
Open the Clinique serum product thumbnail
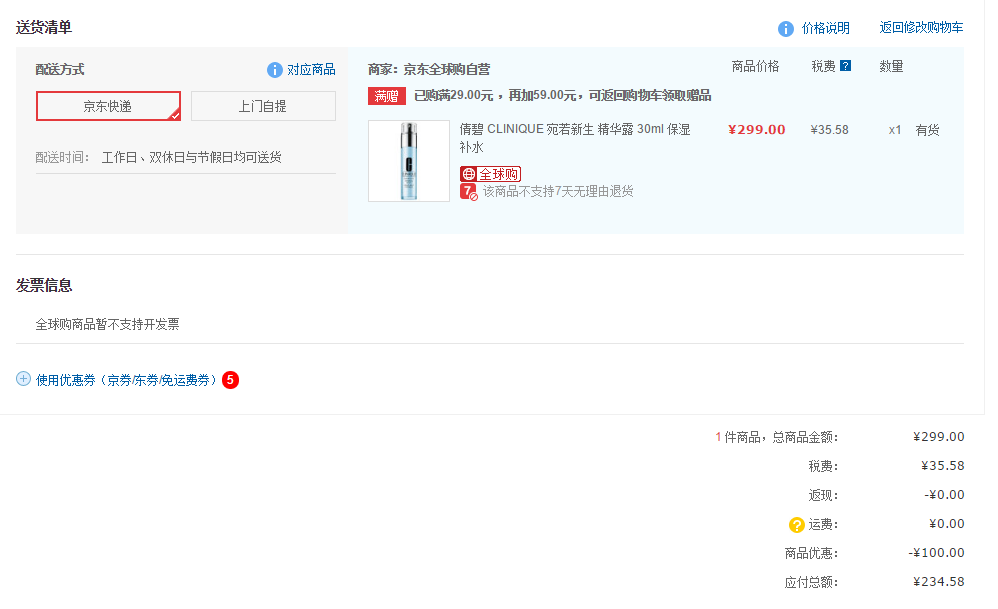(409, 161)
